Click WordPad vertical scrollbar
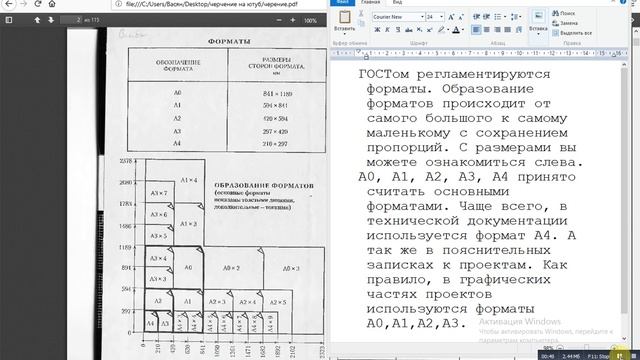 (624, 191)
